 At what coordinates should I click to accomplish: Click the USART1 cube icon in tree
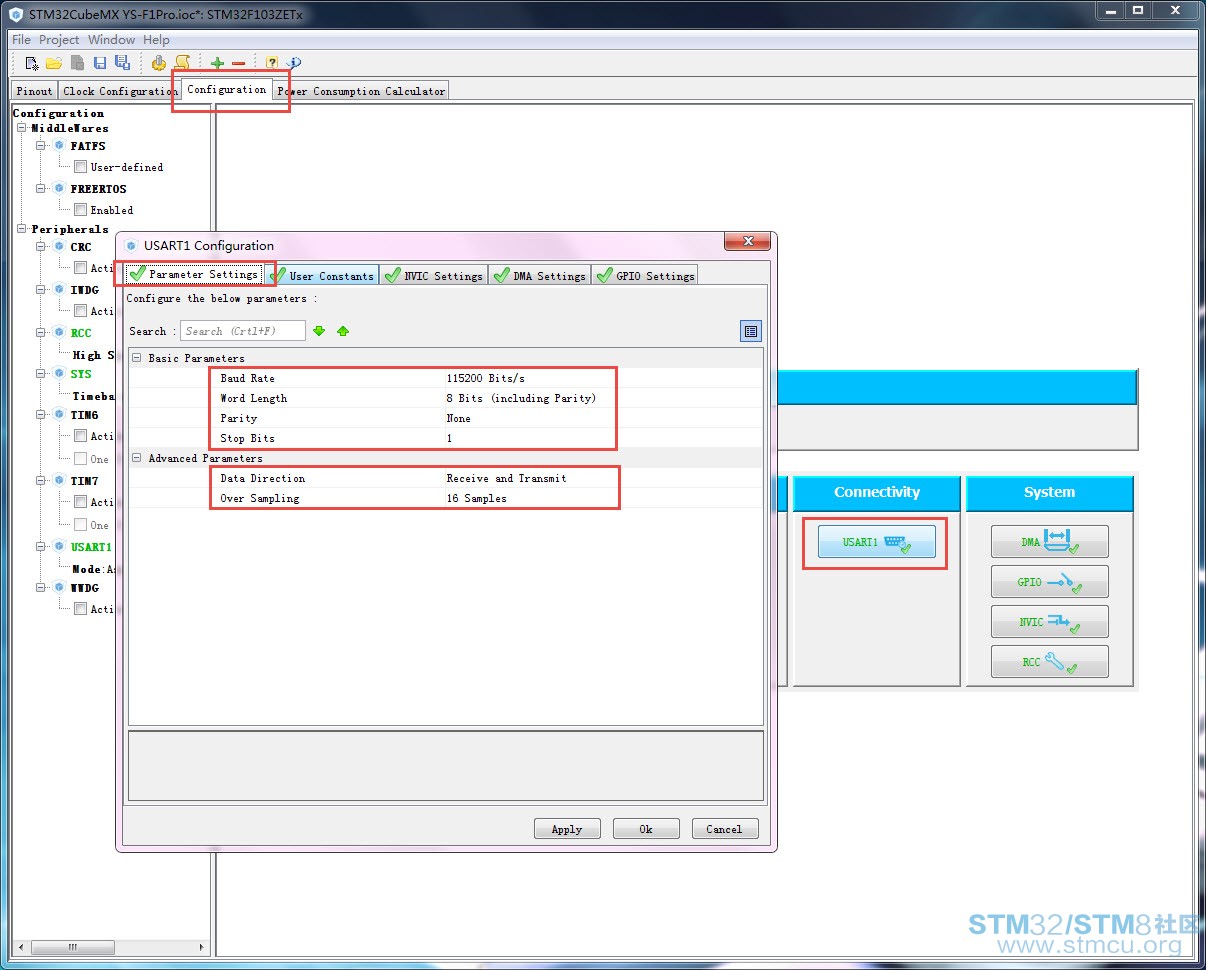pyautogui.click(x=59, y=547)
